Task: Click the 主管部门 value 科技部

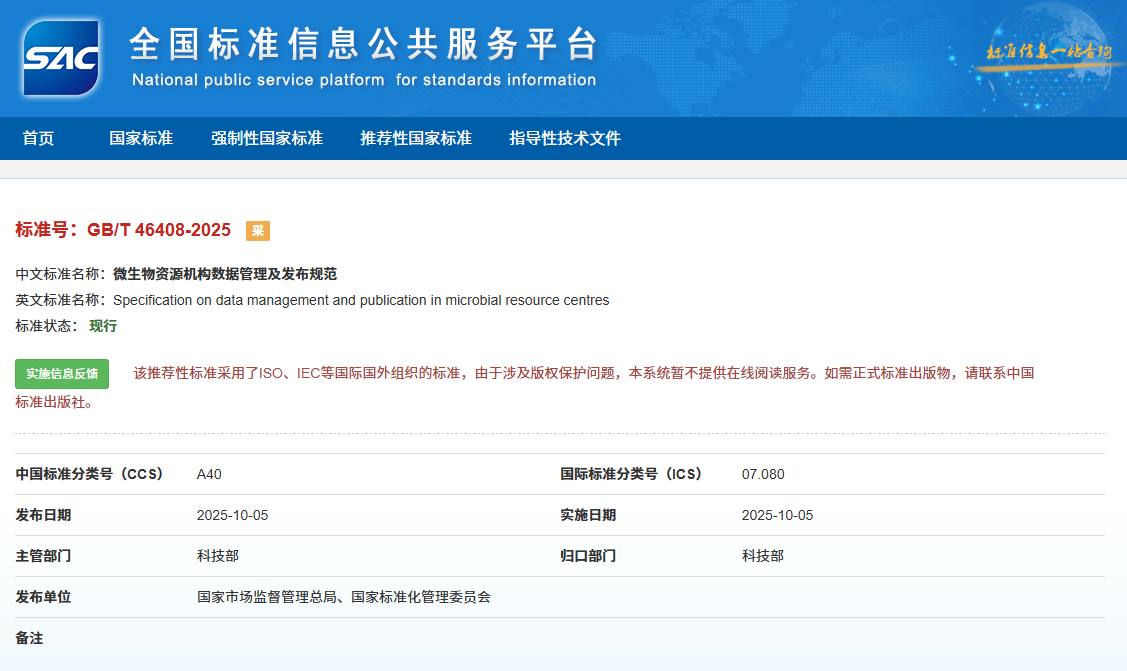Action: coord(218,556)
